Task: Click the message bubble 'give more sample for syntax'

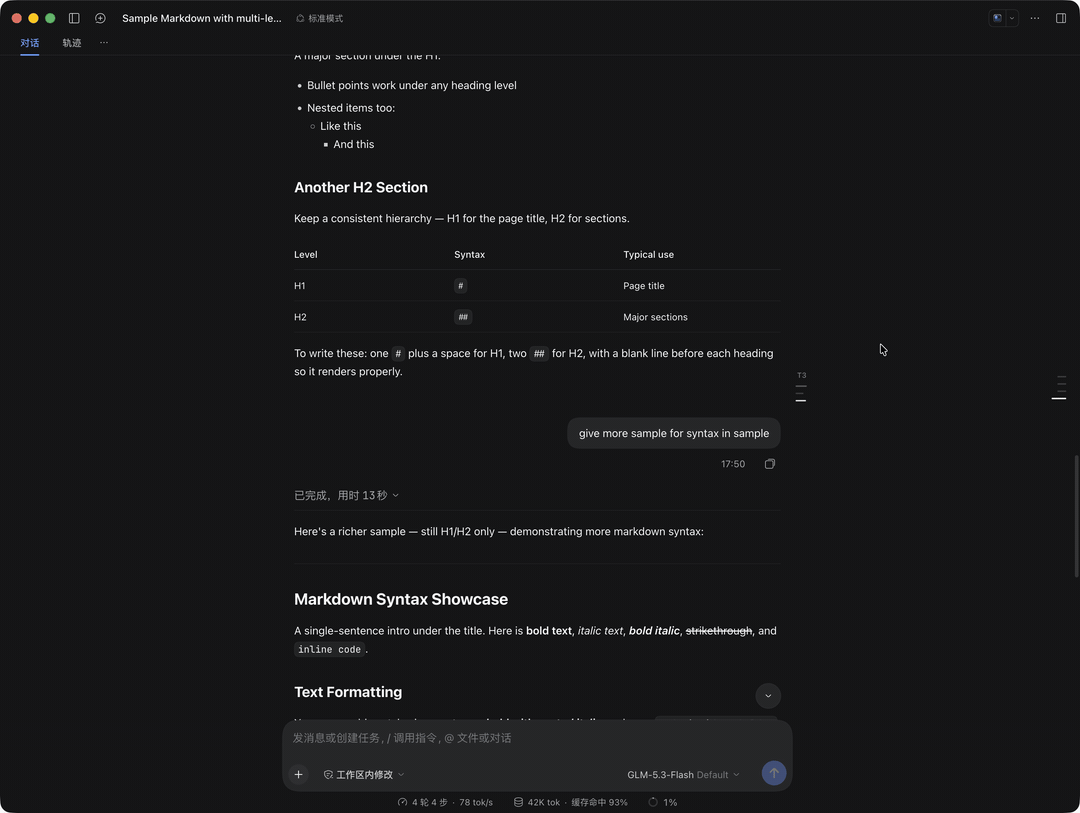Action: [x=674, y=433]
